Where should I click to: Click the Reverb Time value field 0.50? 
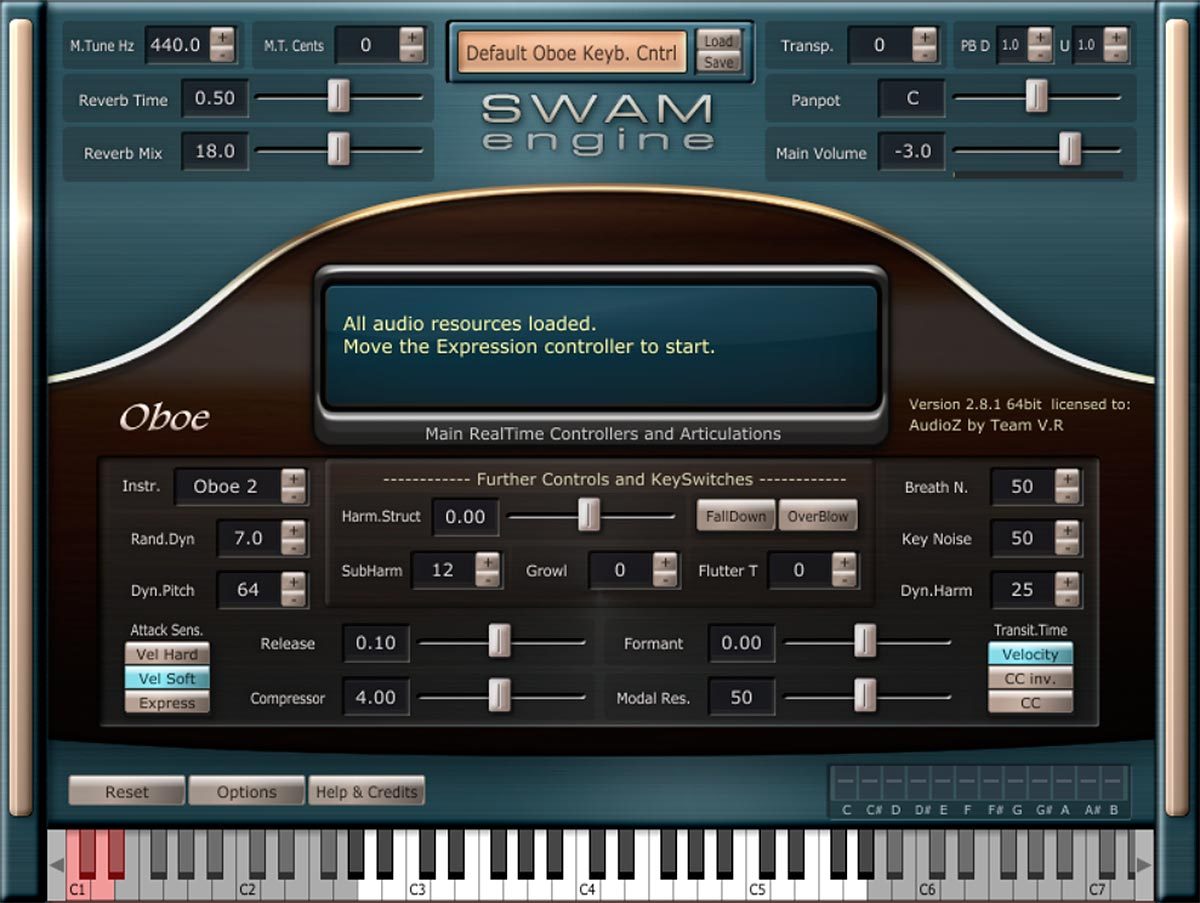(215, 98)
